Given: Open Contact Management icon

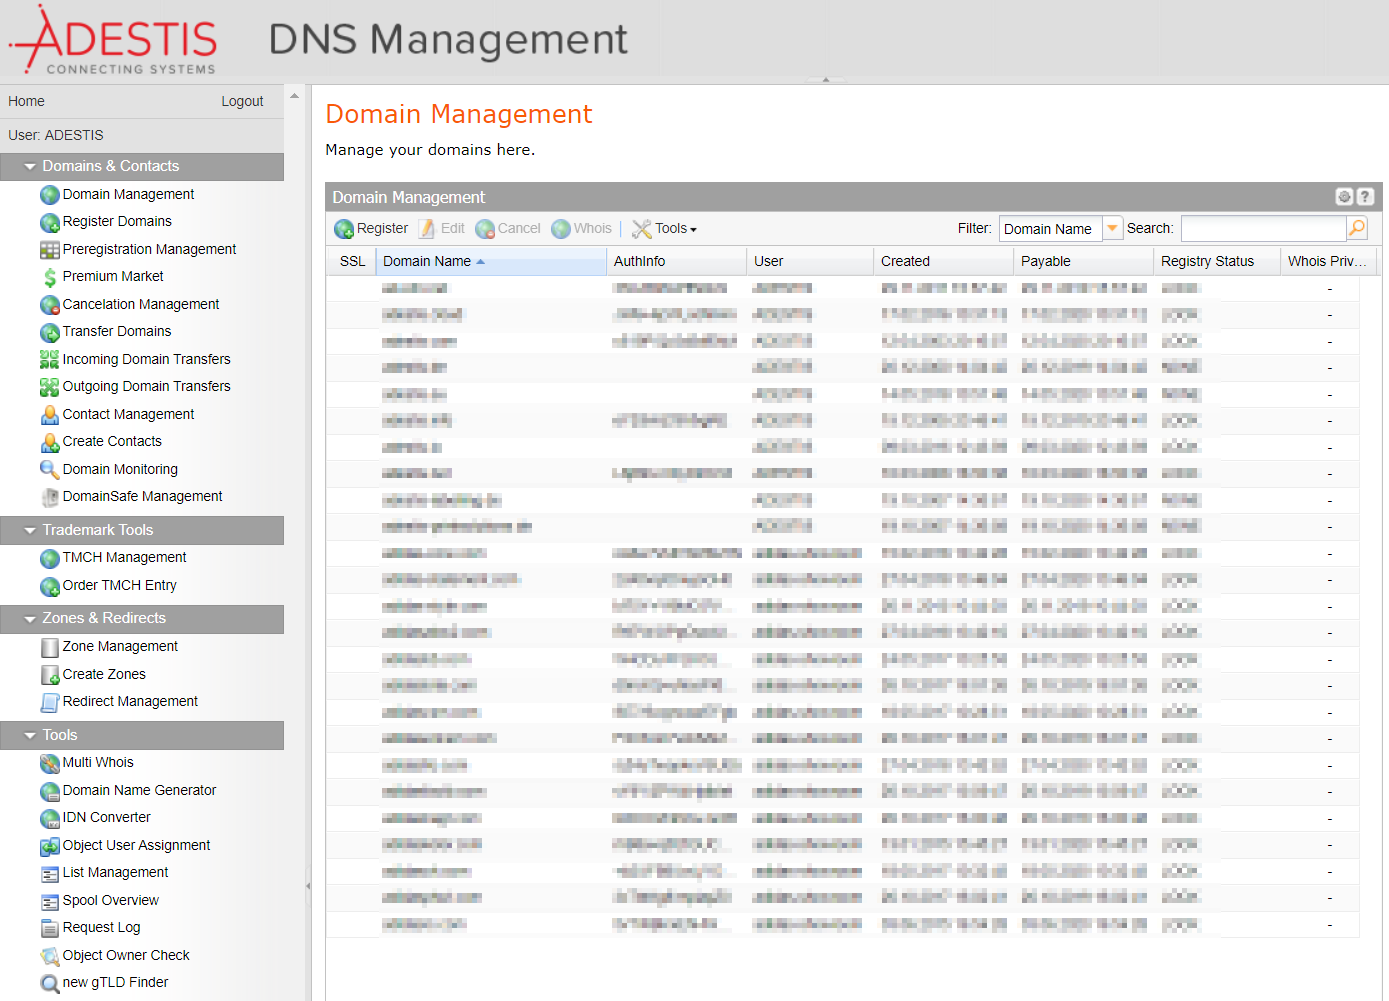Looking at the screenshot, I should (x=50, y=415).
